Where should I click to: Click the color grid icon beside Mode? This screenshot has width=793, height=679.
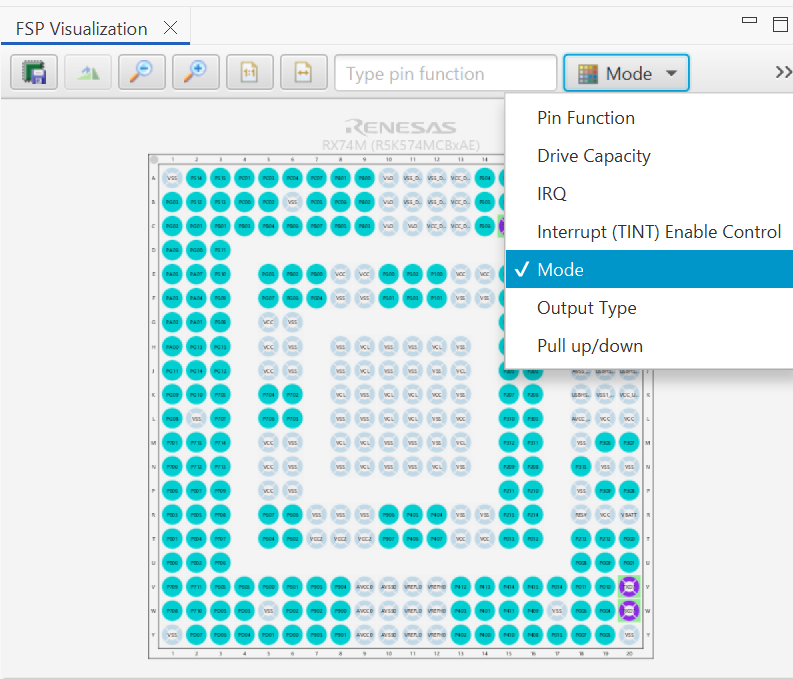[588, 74]
